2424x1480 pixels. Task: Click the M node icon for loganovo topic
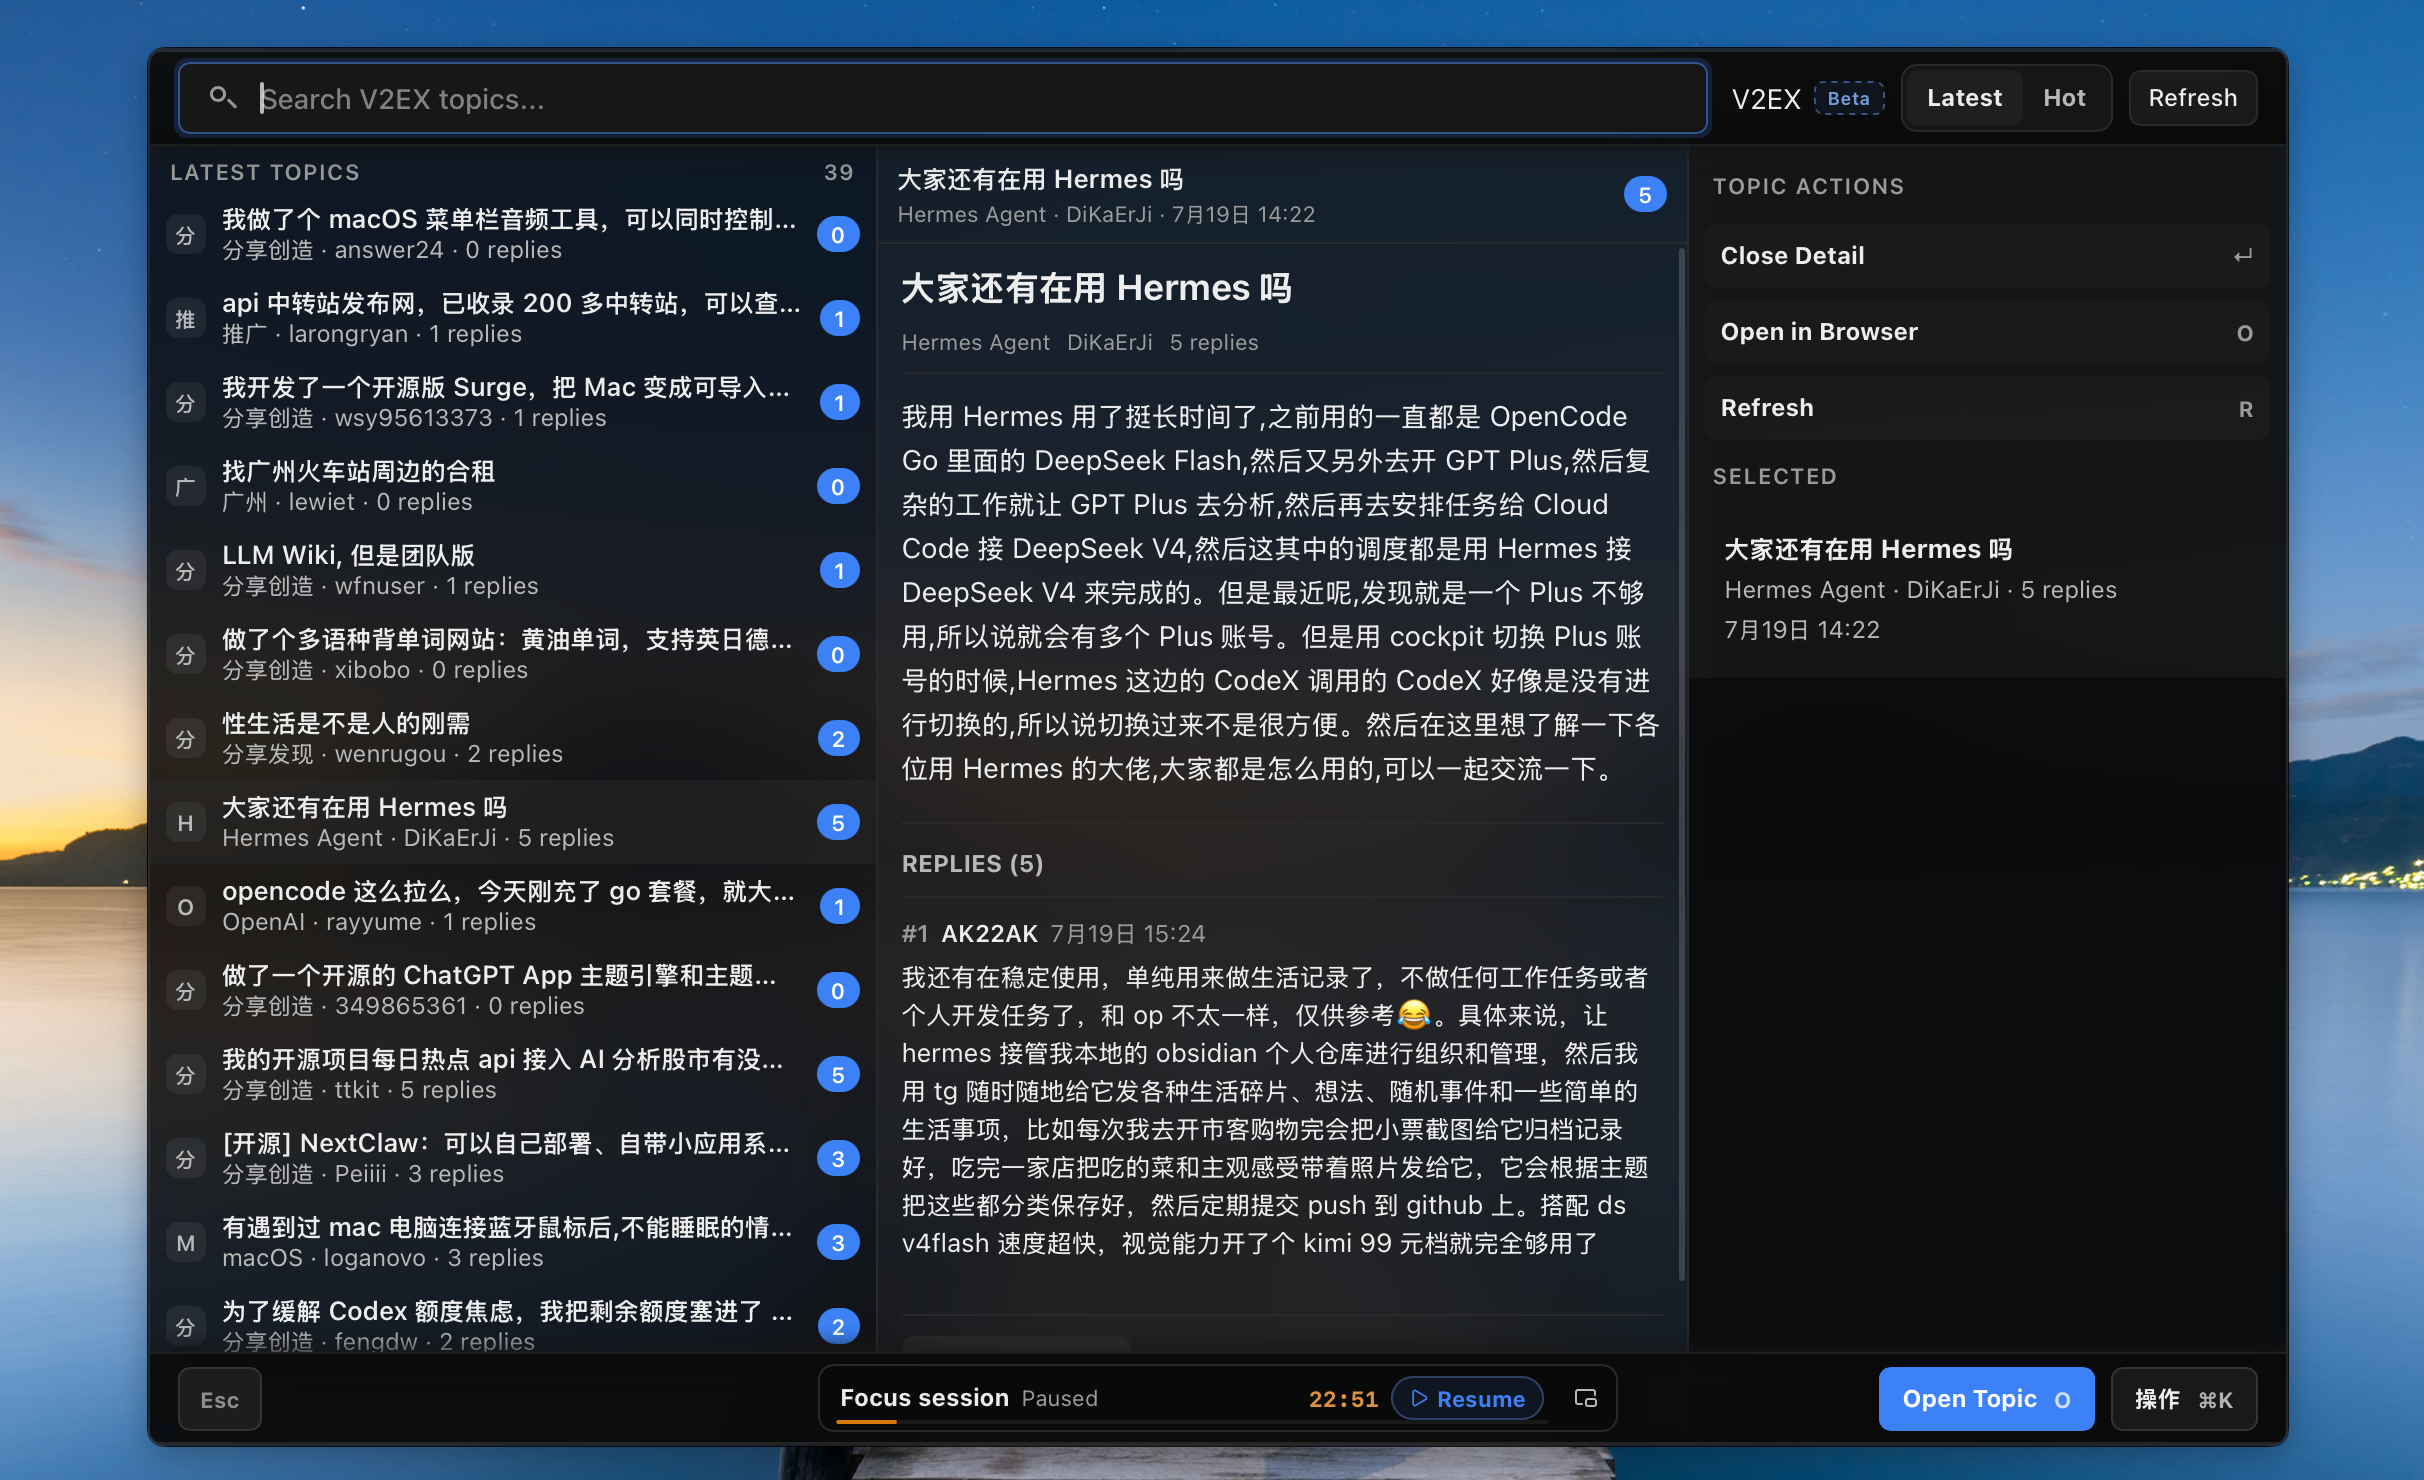point(186,1243)
